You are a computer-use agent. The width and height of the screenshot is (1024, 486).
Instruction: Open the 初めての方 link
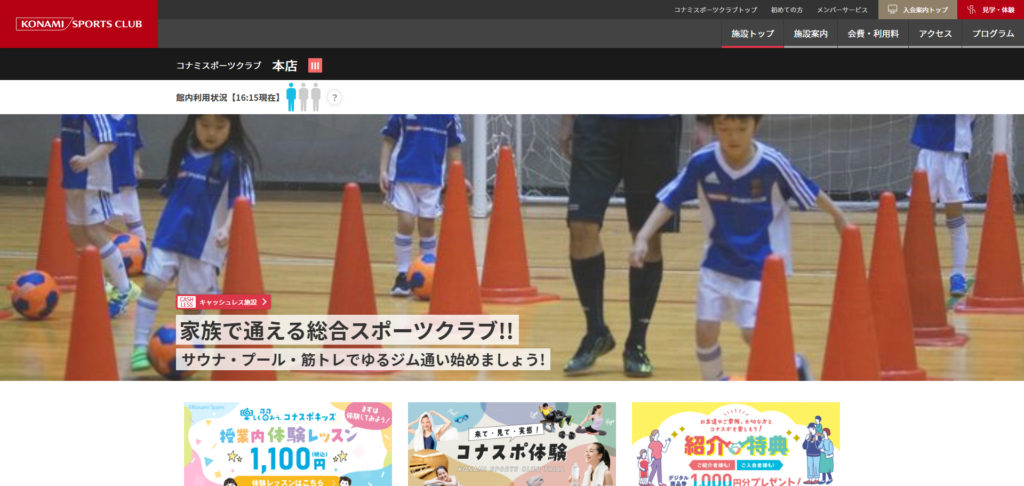[x=786, y=10]
